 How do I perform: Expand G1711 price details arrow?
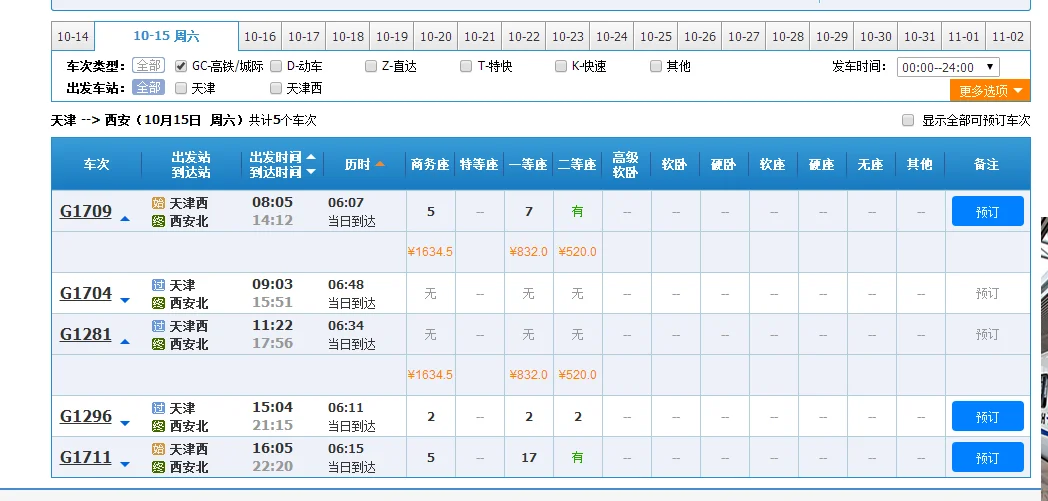coord(125,464)
